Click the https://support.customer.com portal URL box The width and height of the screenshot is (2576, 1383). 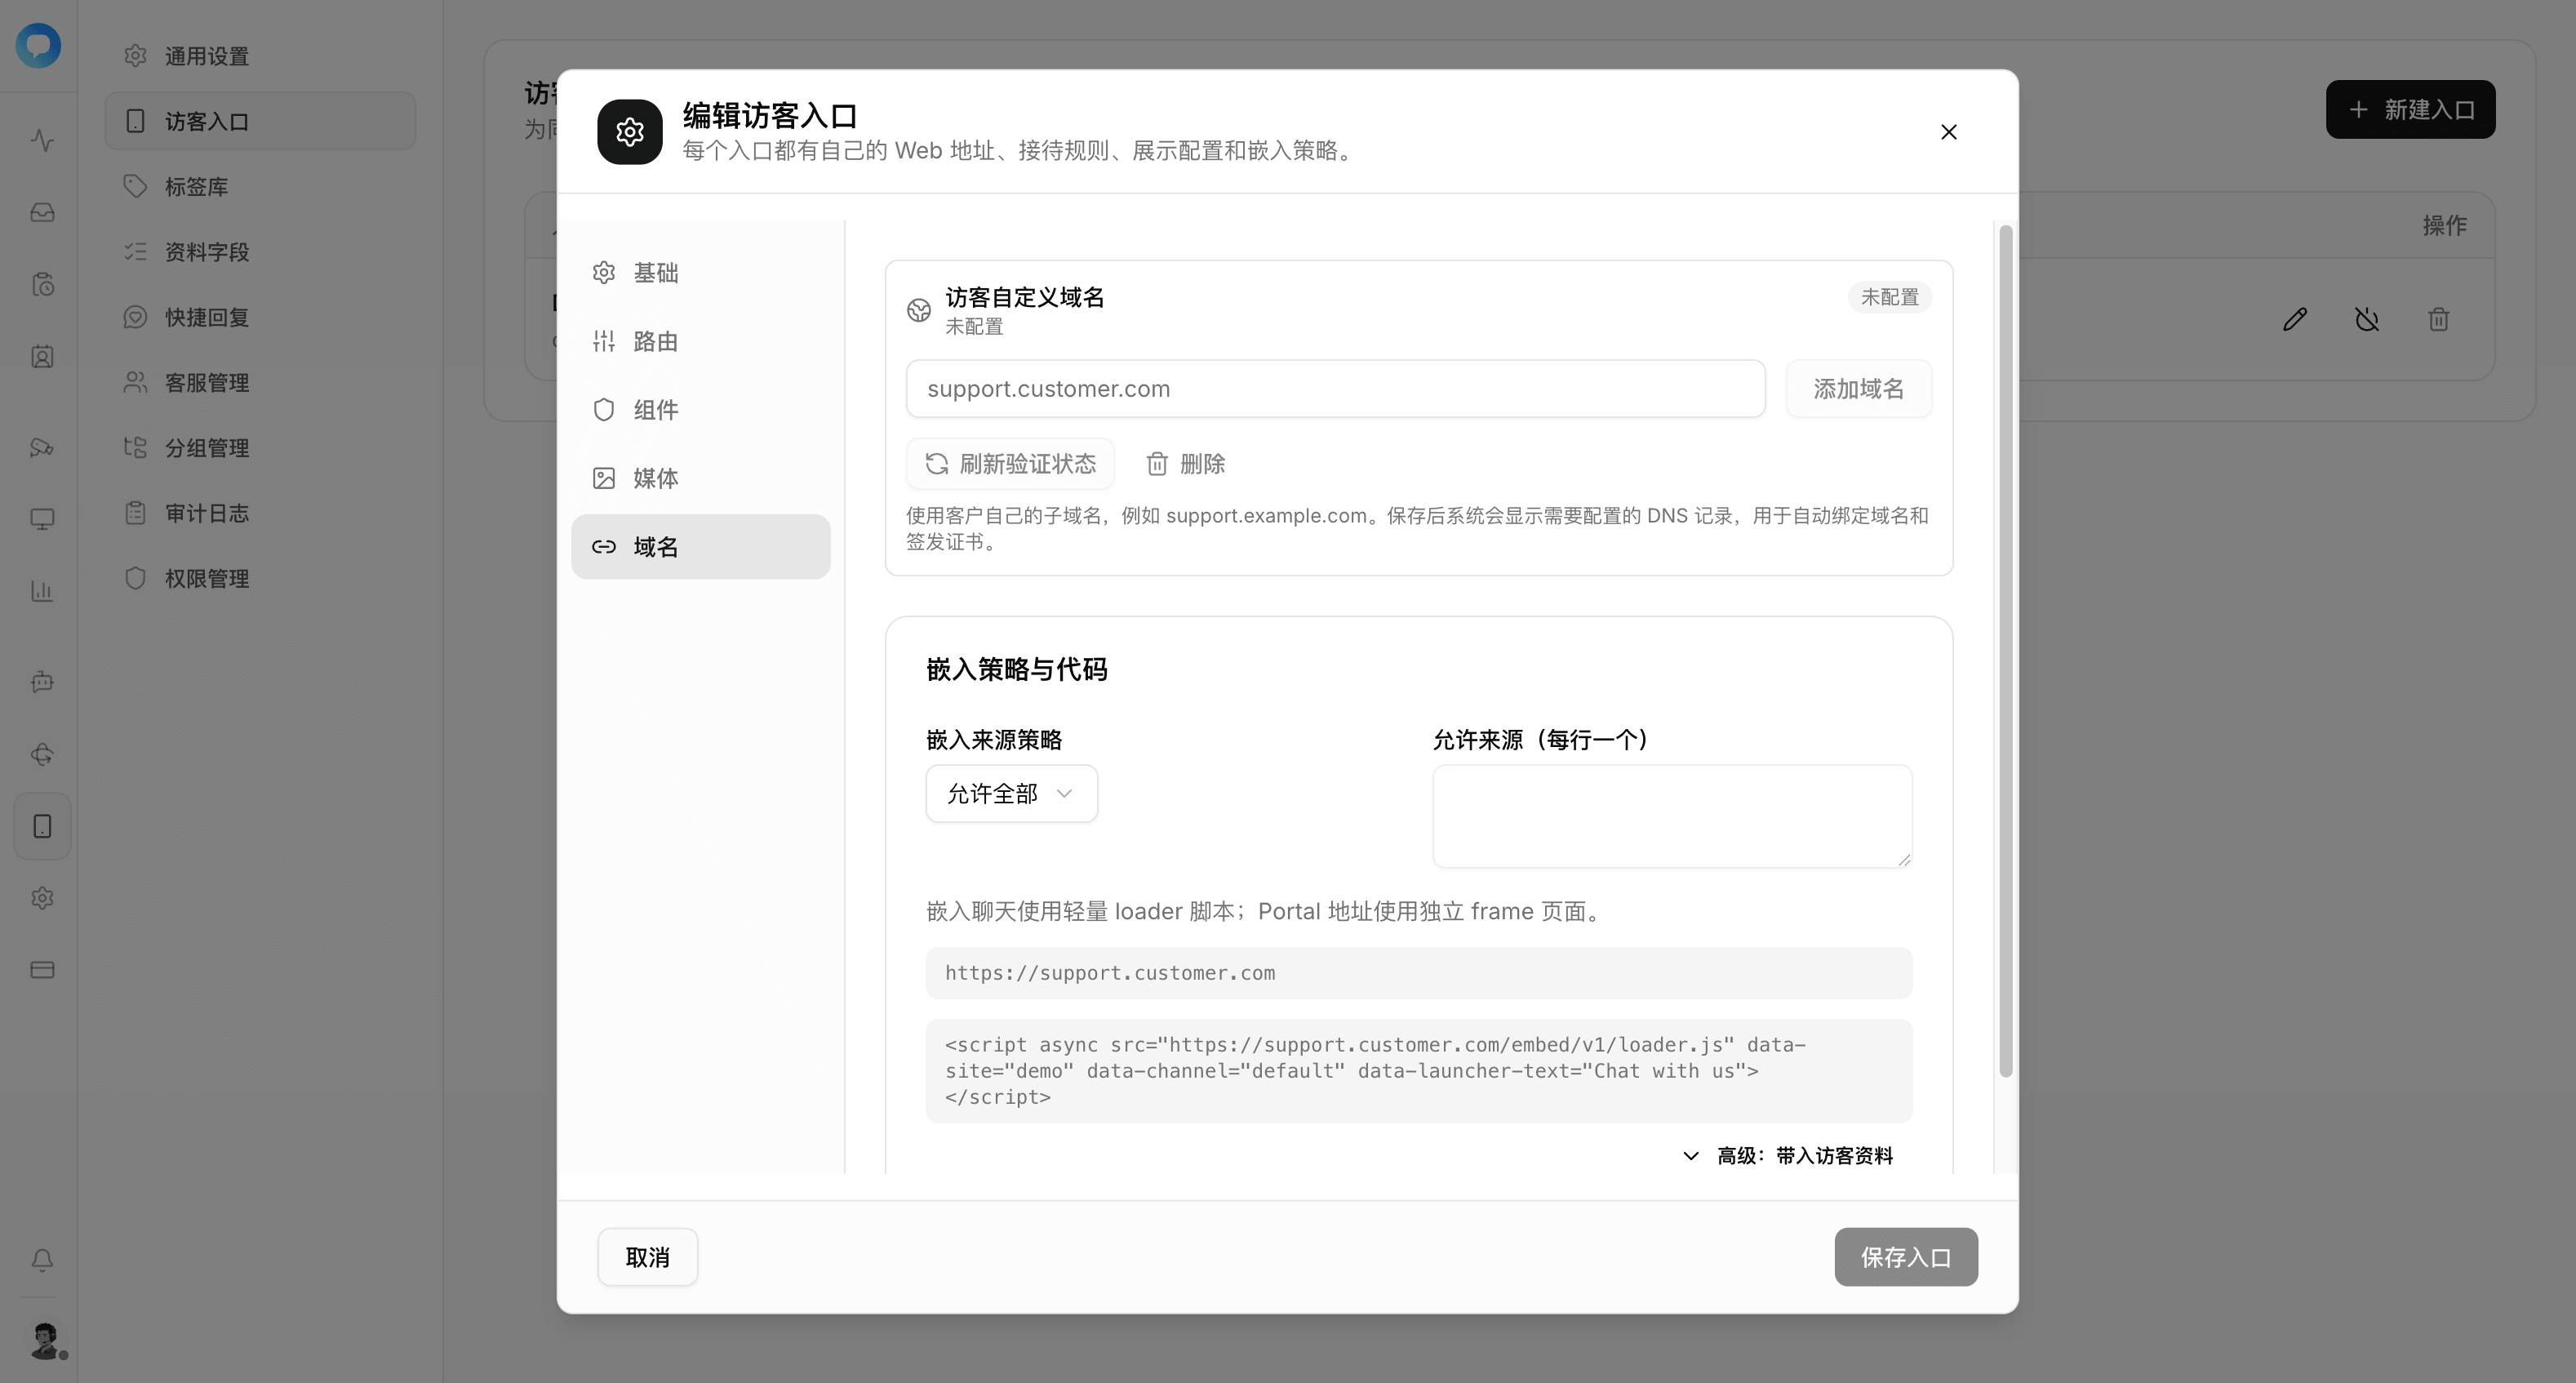pos(1419,973)
